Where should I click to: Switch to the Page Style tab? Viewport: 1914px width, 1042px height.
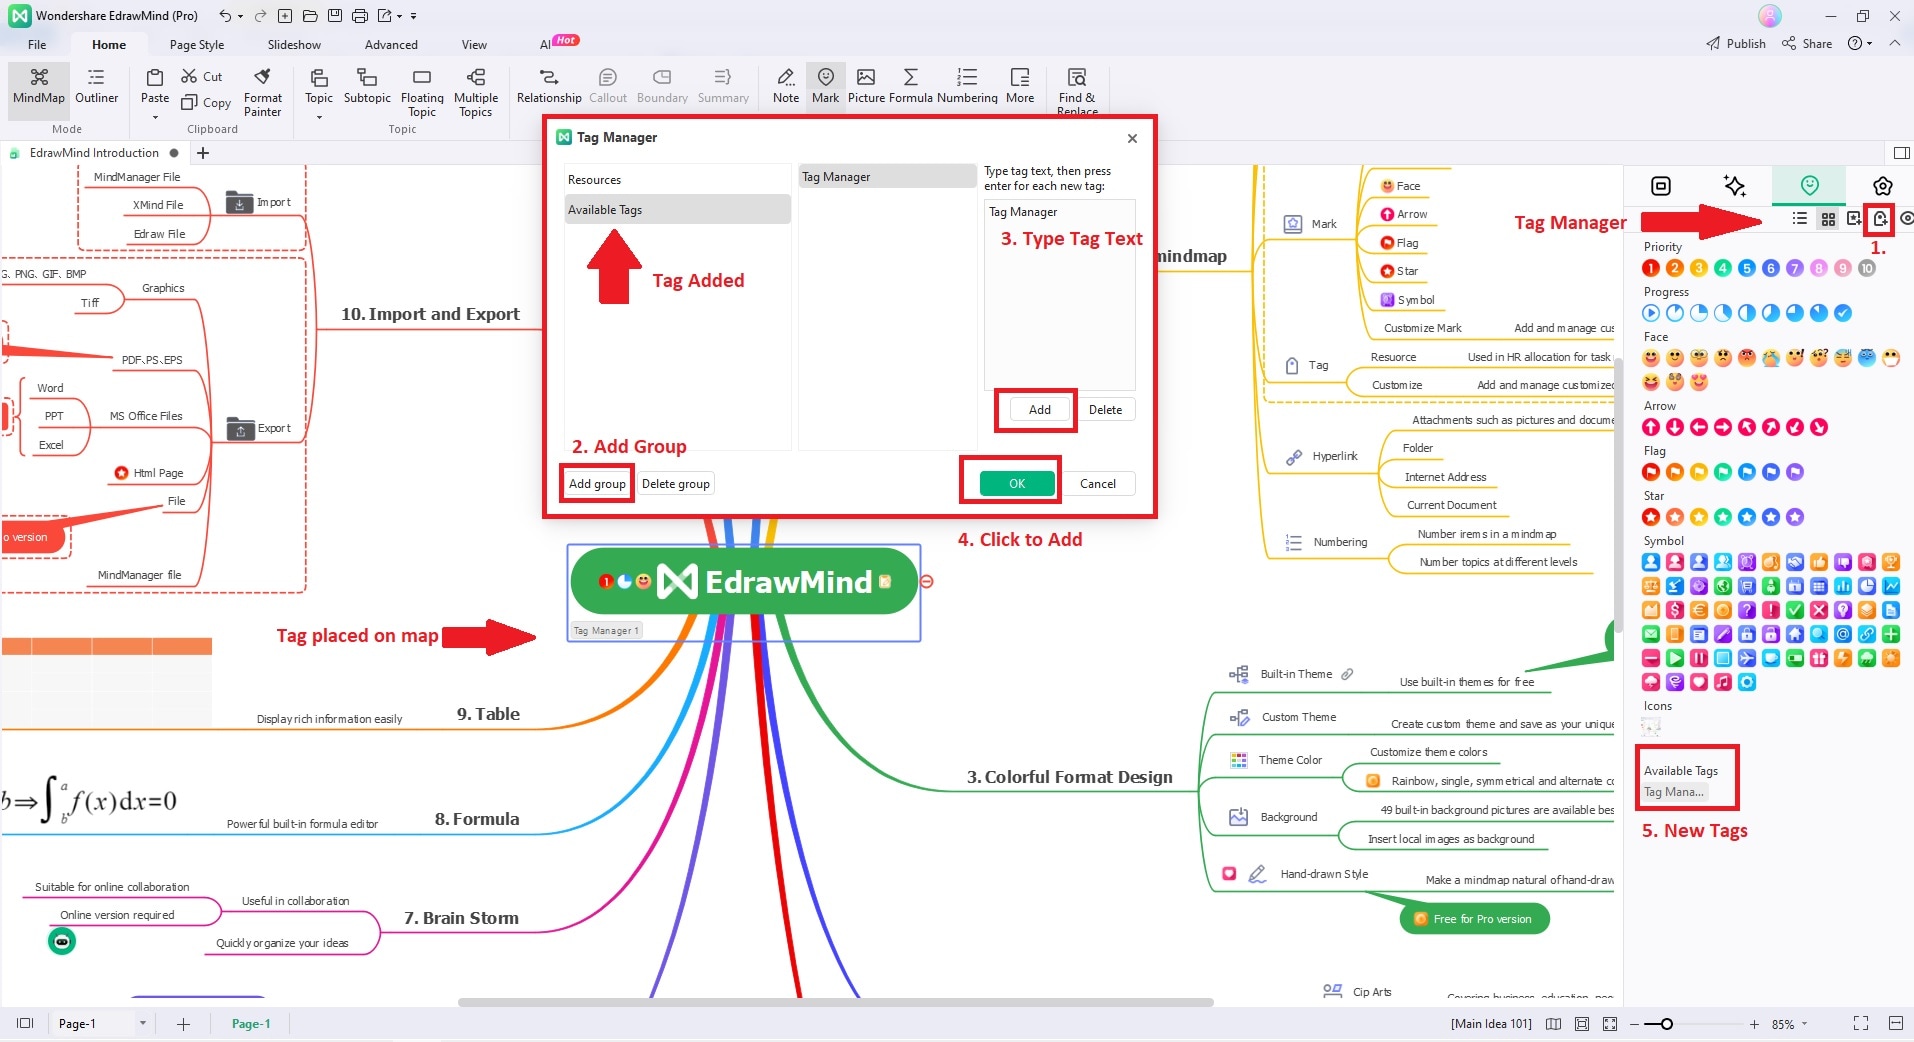click(x=197, y=45)
